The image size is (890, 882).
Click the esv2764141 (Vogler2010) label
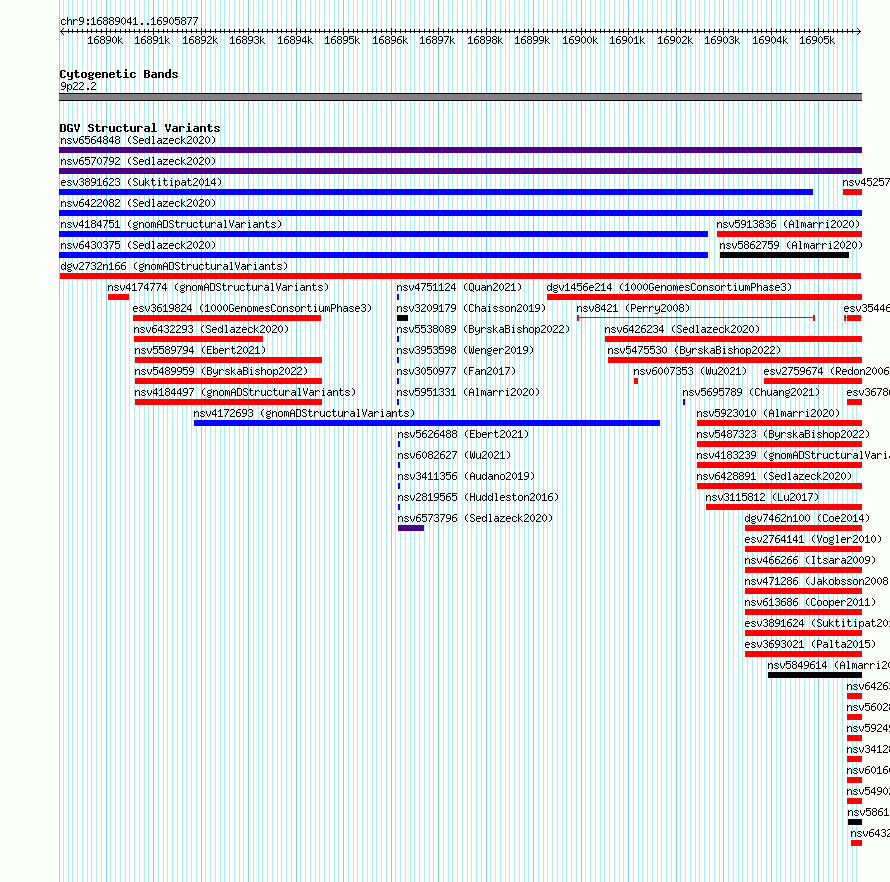tap(813, 539)
